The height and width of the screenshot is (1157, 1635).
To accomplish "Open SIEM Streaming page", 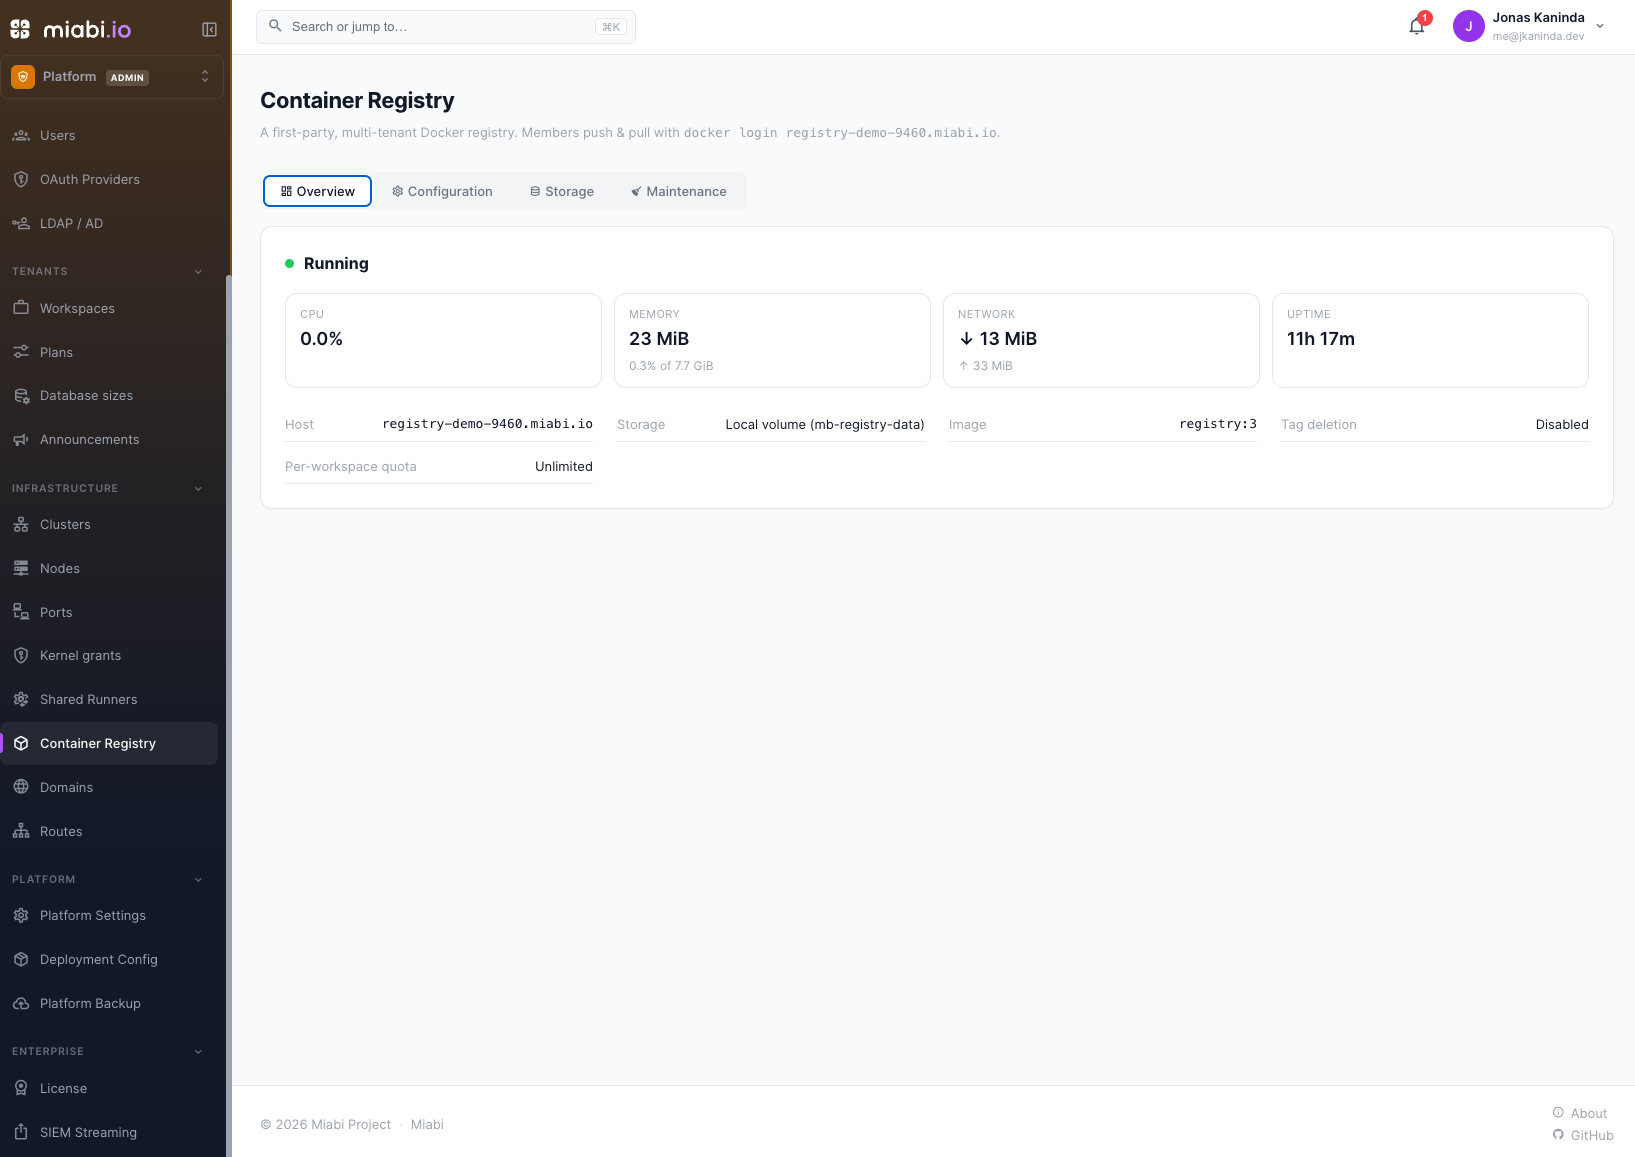I will pos(110,1133).
